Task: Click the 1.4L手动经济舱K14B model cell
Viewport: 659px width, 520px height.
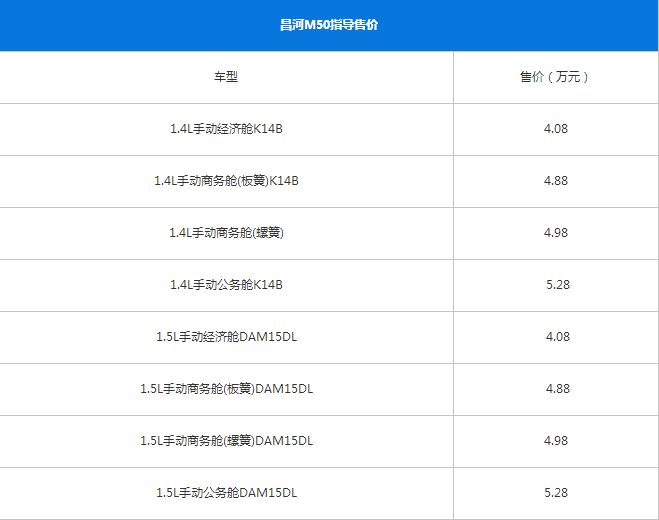Action: tap(226, 129)
